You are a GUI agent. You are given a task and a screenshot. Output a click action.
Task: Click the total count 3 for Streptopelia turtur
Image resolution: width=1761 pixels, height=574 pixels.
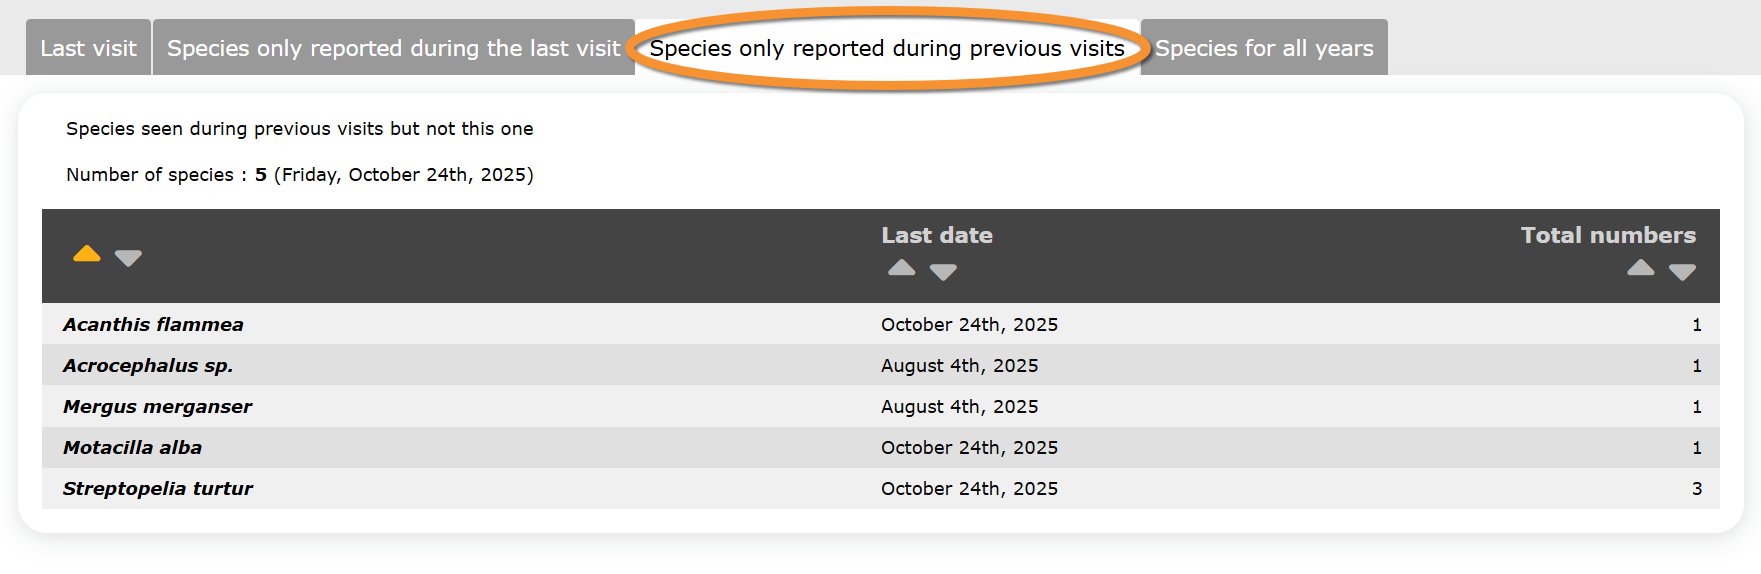1696,488
